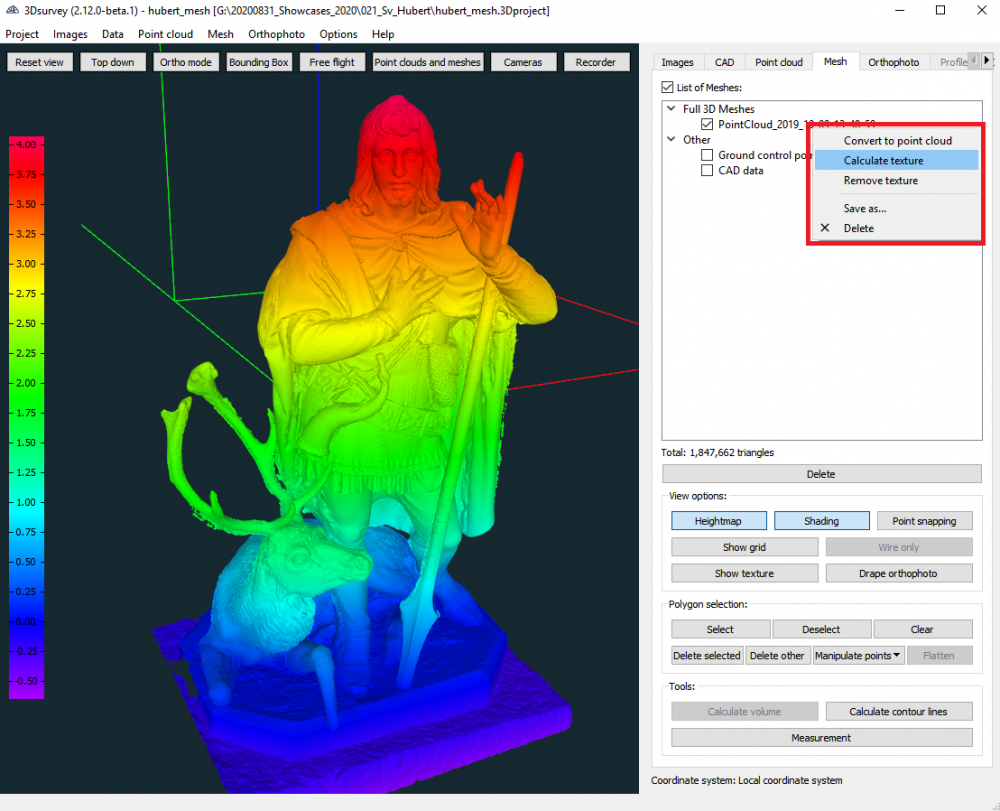The height and width of the screenshot is (811, 1000).
Task: Uncheck the PointCloud_2019 mesh checkbox
Action: 708,125
